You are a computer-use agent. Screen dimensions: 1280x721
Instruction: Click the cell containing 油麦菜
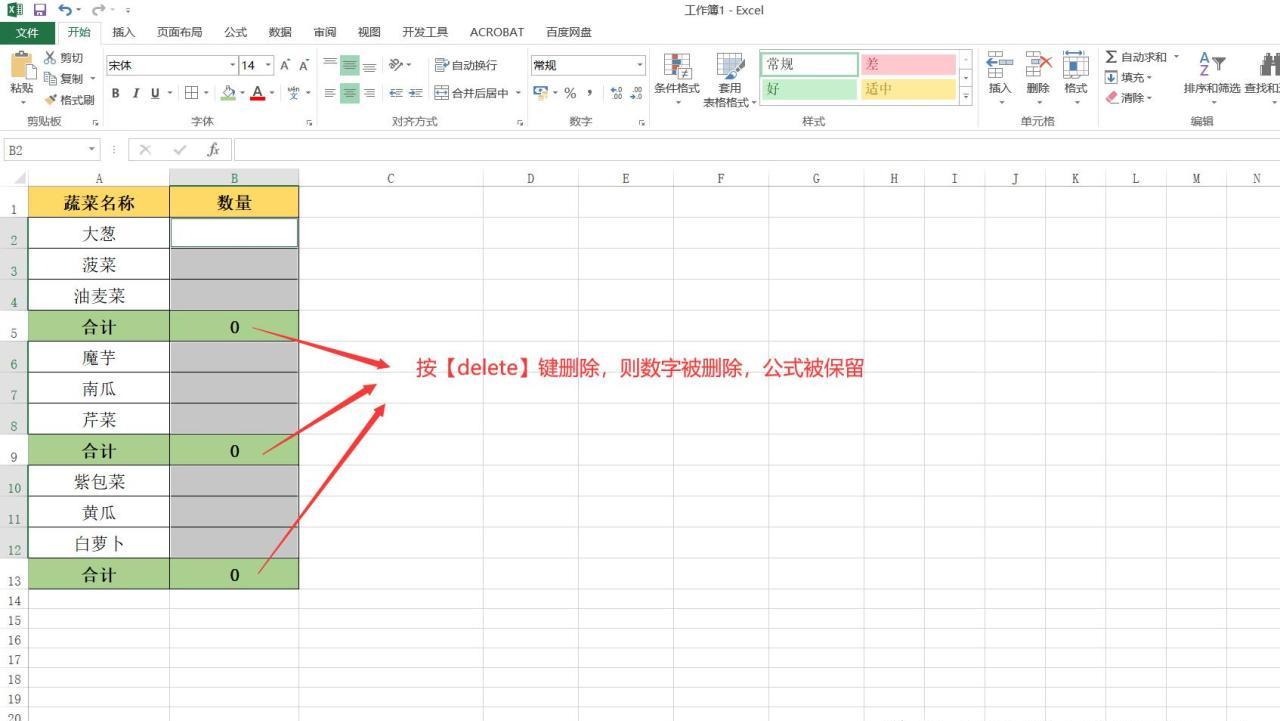tap(99, 295)
